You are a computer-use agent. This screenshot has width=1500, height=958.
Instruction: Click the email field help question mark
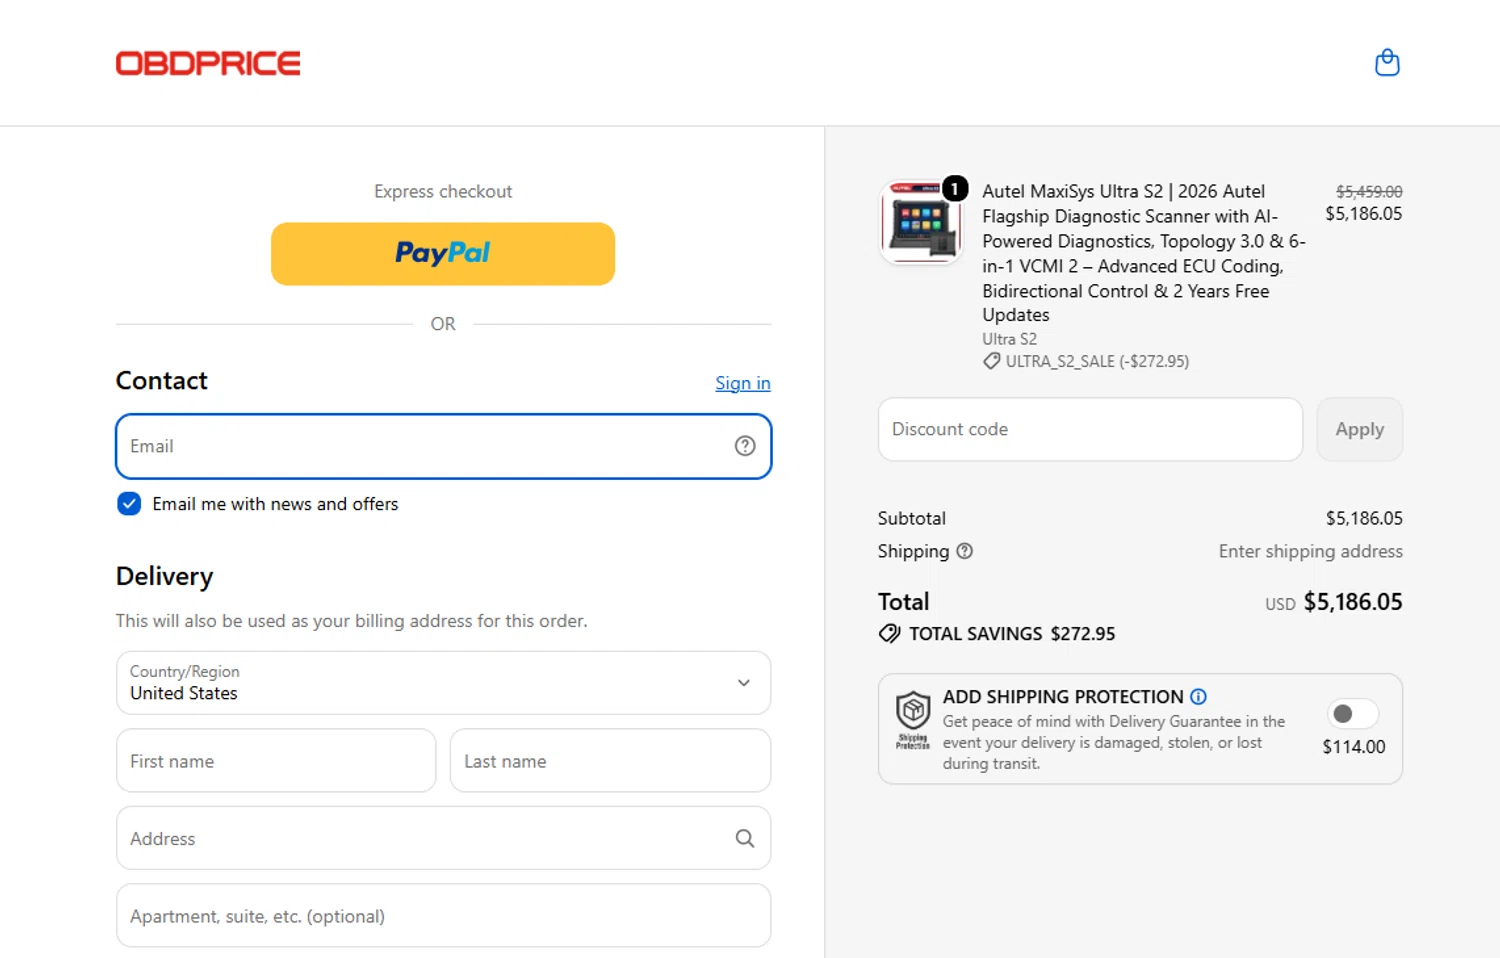(745, 446)
